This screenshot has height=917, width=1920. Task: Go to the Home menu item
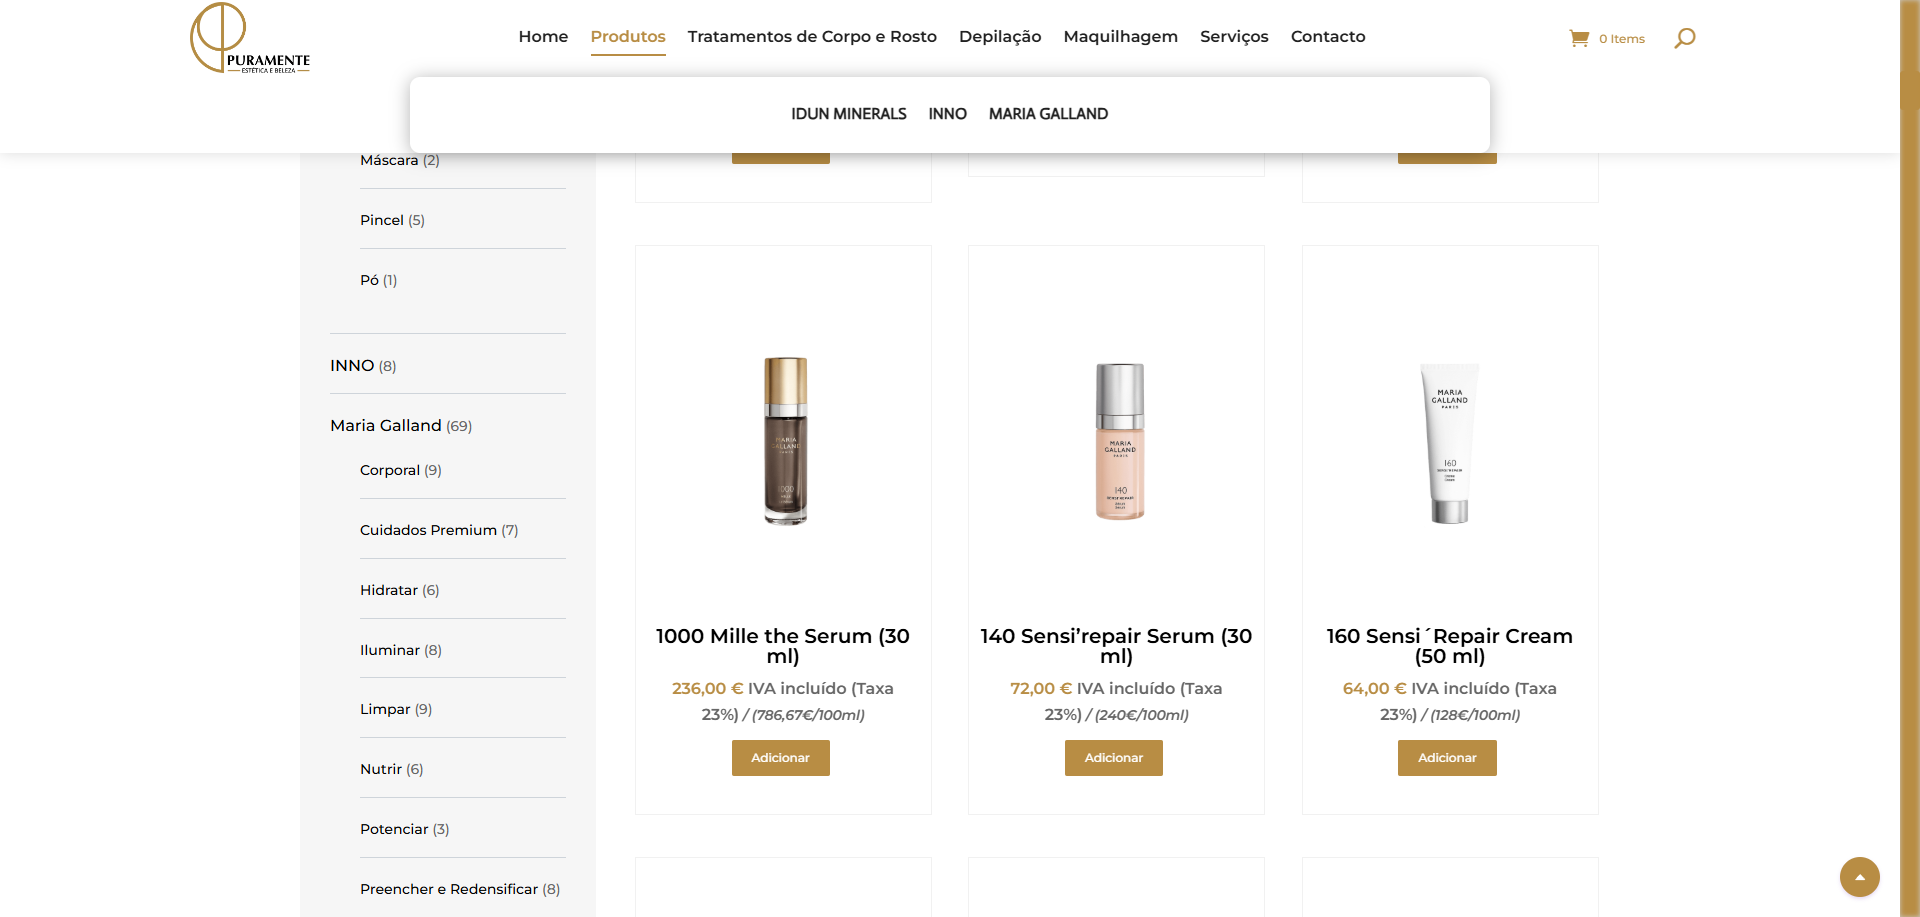[x=543, y=36]
